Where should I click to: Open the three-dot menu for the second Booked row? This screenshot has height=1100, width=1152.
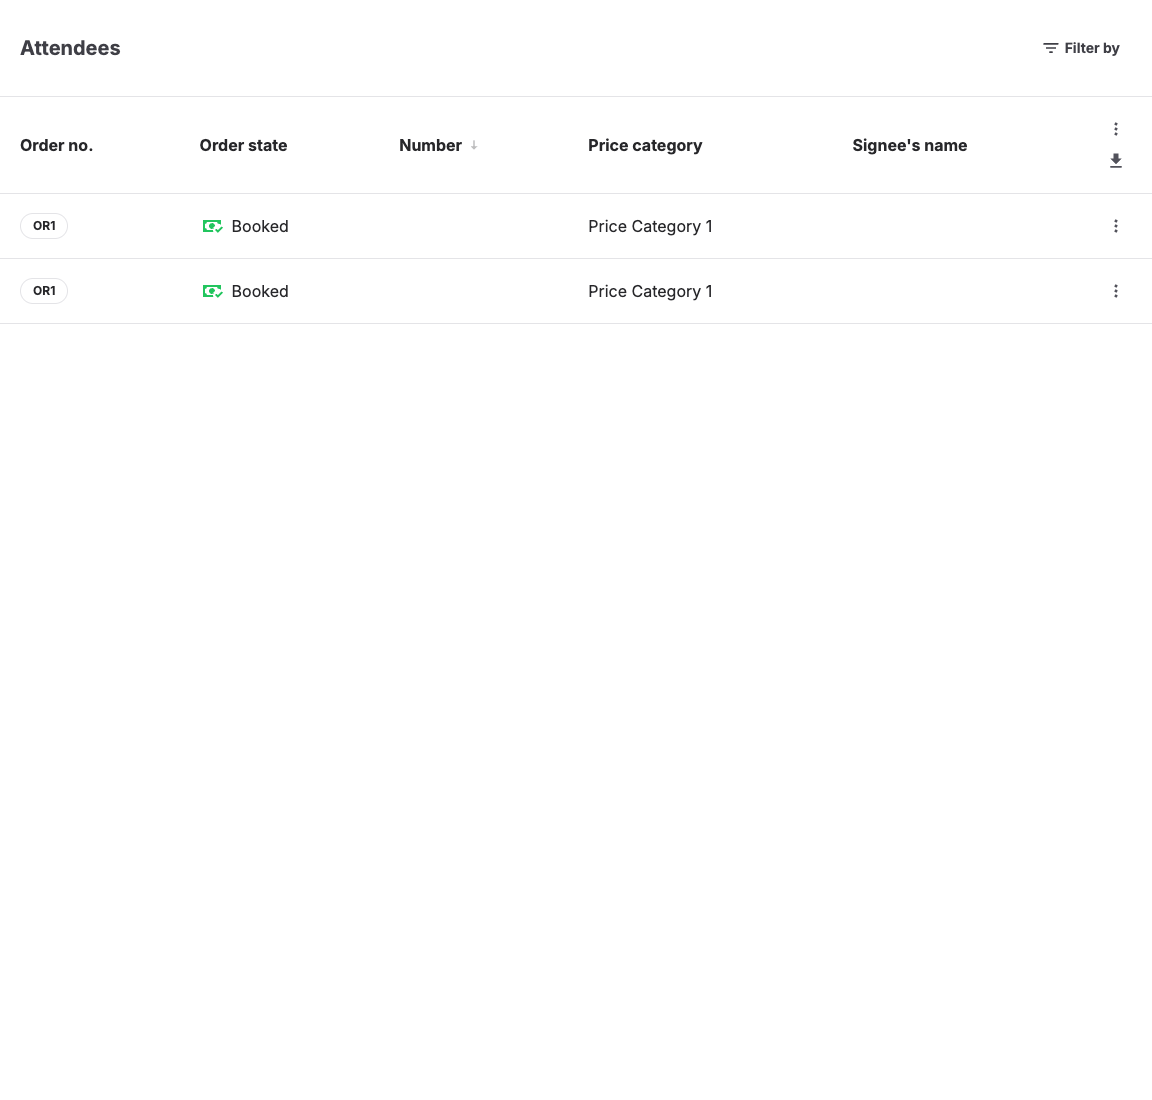pyautogui.click(x=1115, y=291)
